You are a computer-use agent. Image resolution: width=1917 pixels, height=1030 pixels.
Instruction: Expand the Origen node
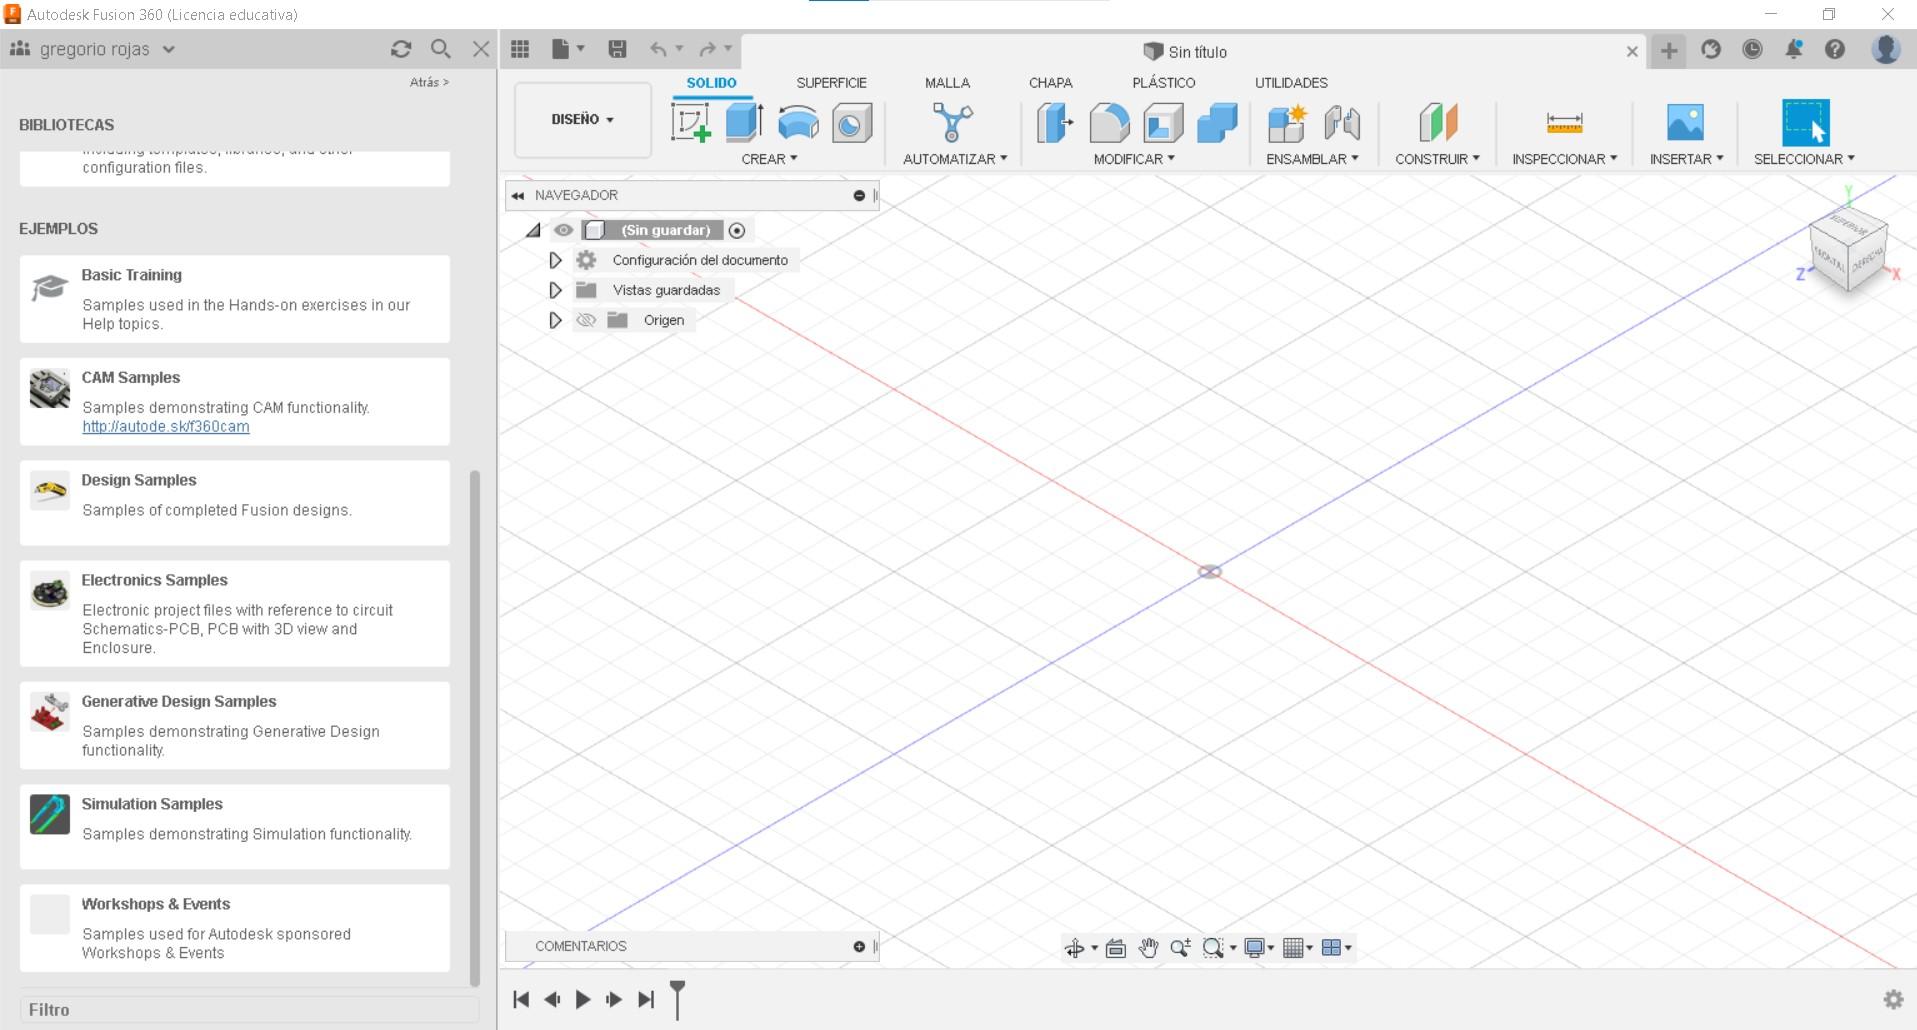555,320
